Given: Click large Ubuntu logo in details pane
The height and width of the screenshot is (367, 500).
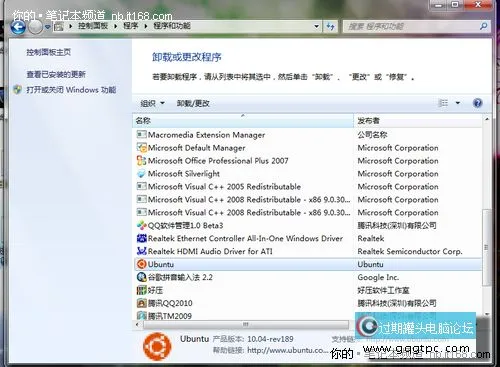Looking at the screenshot, I should (157, 347).
